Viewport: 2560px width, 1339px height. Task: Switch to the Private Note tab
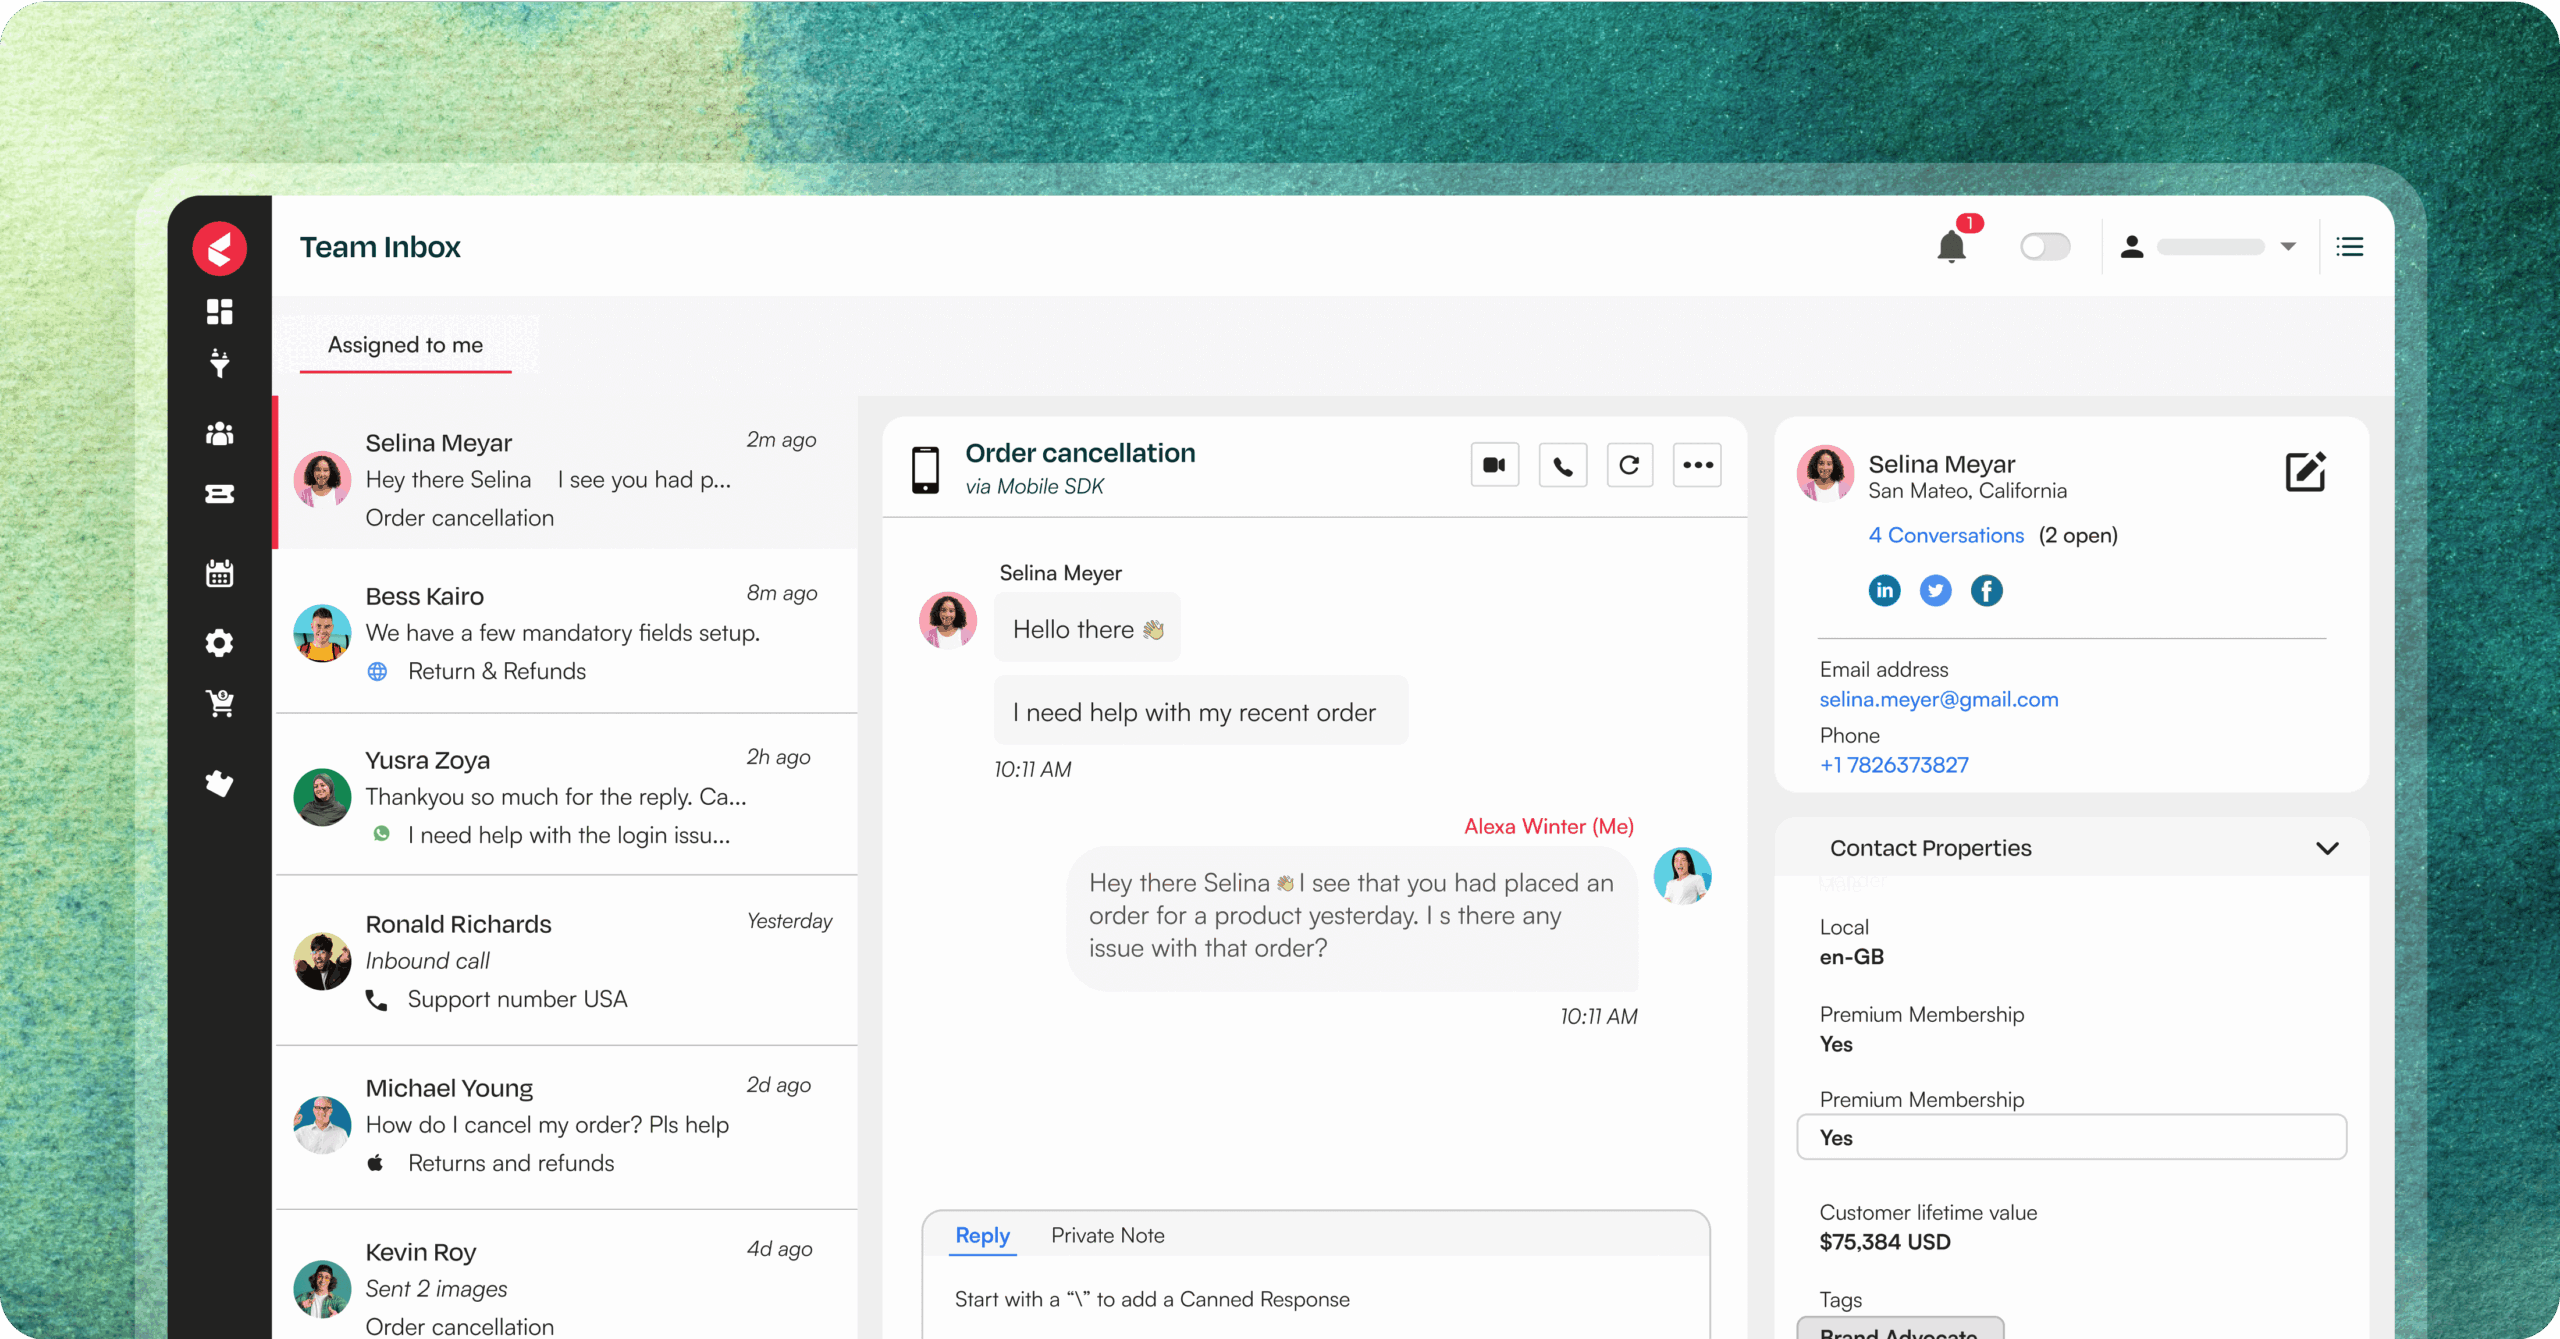[x=1108, y=1235]
